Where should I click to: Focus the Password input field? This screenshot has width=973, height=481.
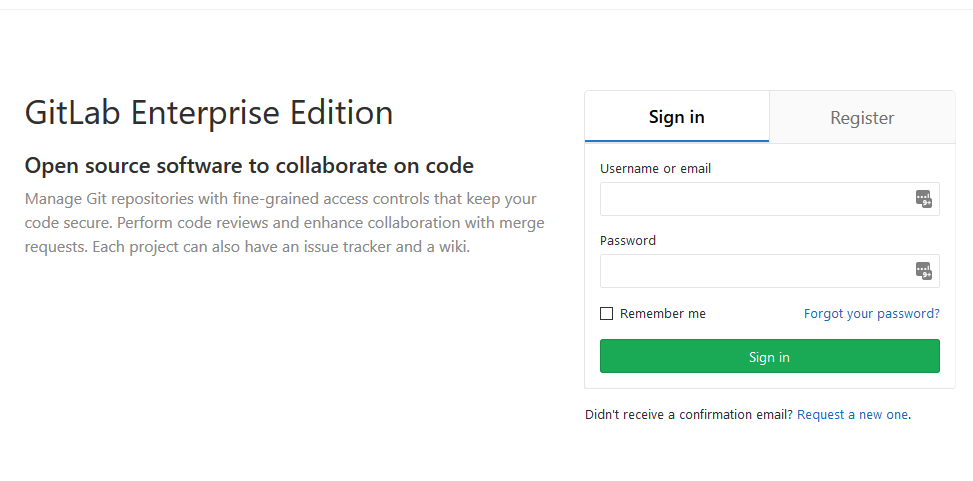tap(769, 271)
